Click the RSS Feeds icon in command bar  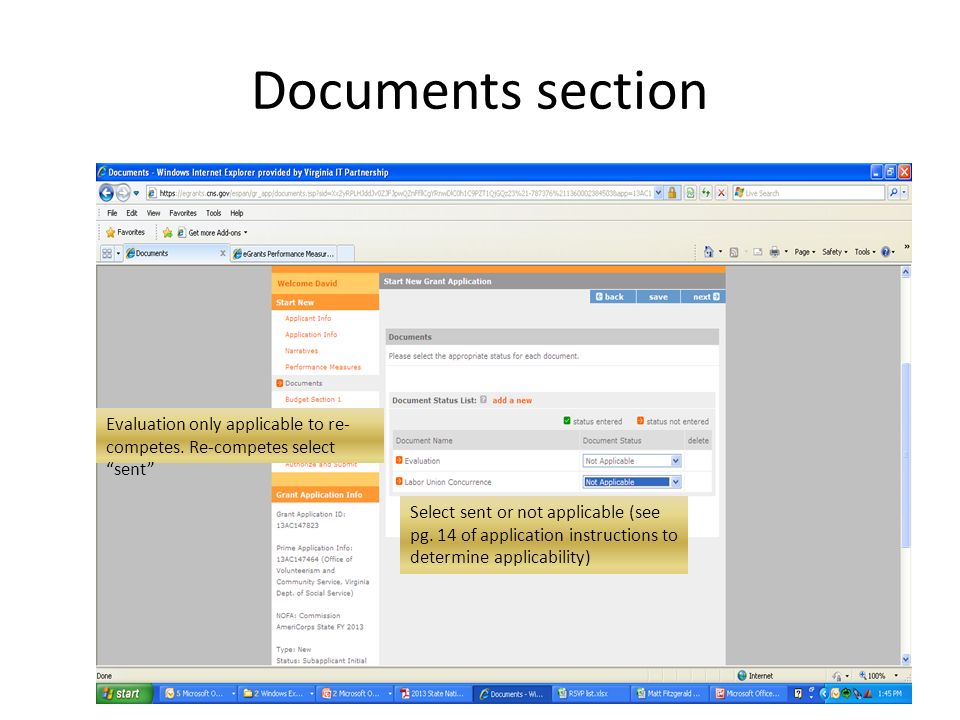(733, 252)
